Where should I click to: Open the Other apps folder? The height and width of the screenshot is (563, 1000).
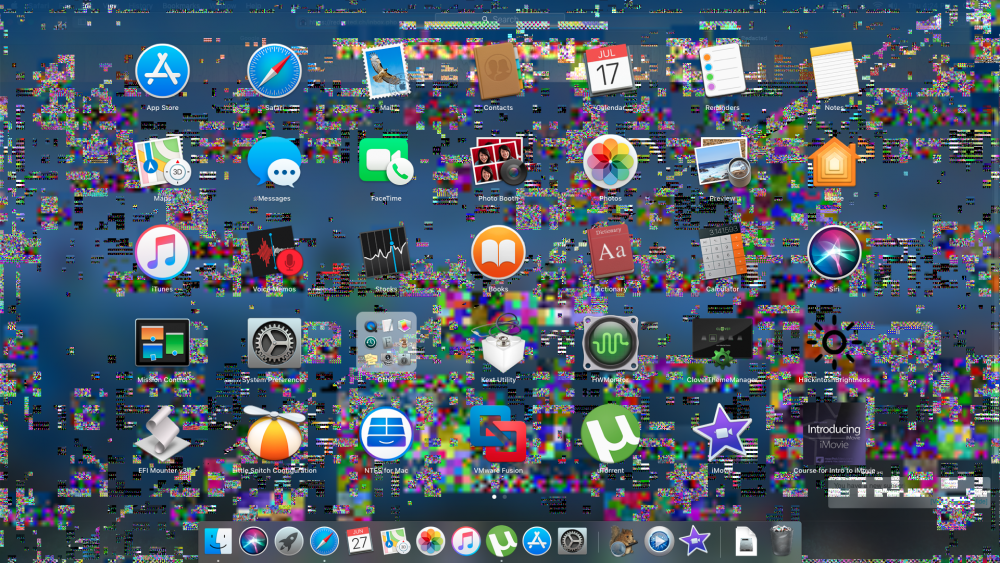(x=386, y=343)
